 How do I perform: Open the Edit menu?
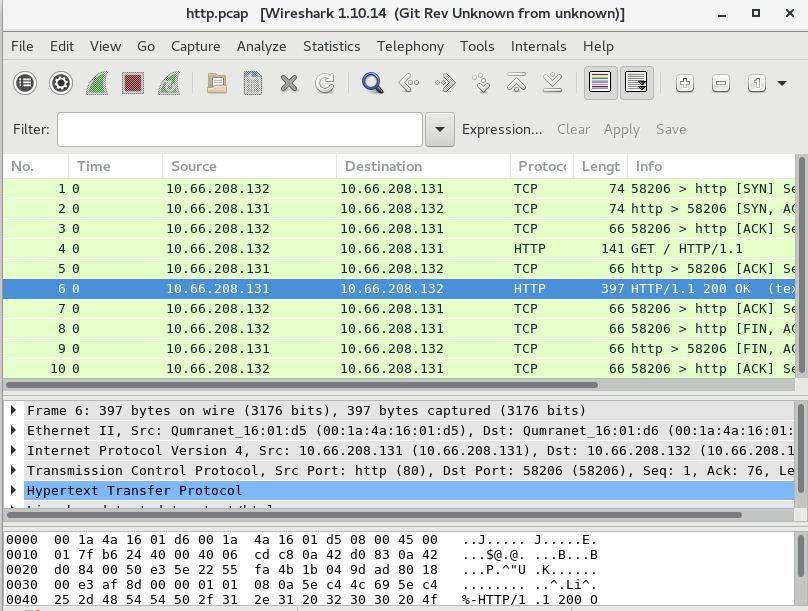(x=62, y=46)
